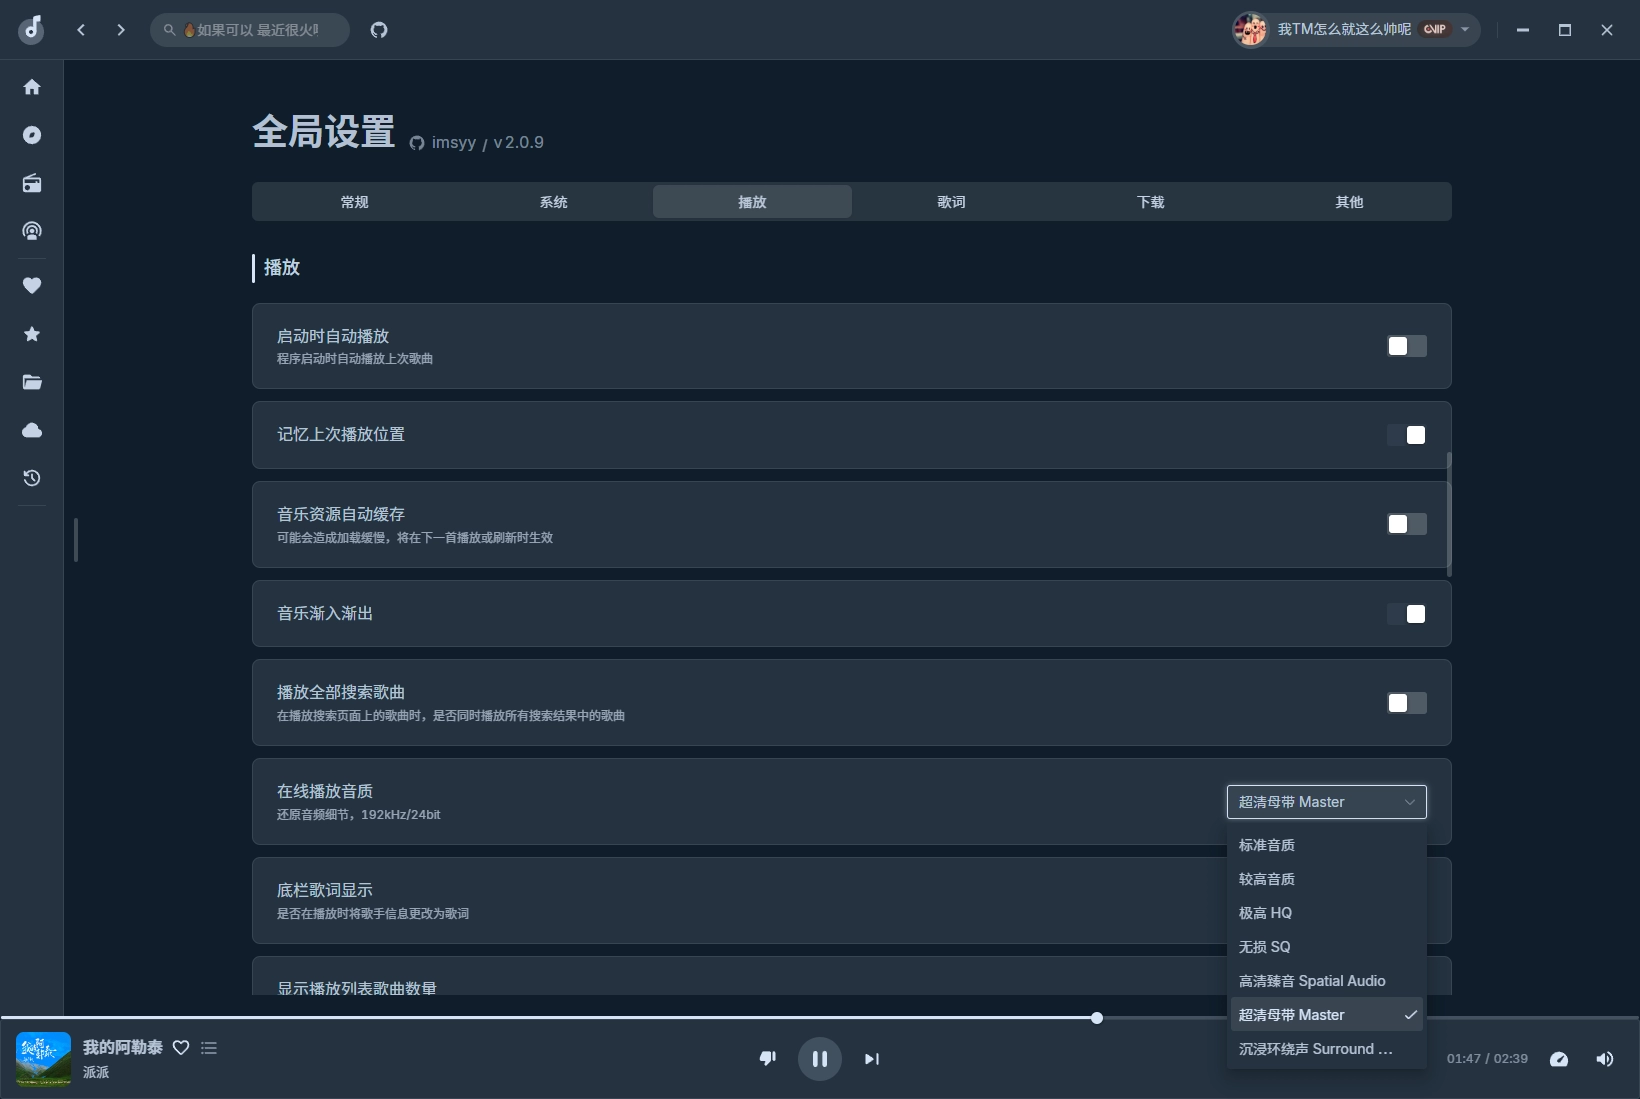Open the playback speed icon

click(x=1558, y=1059)
